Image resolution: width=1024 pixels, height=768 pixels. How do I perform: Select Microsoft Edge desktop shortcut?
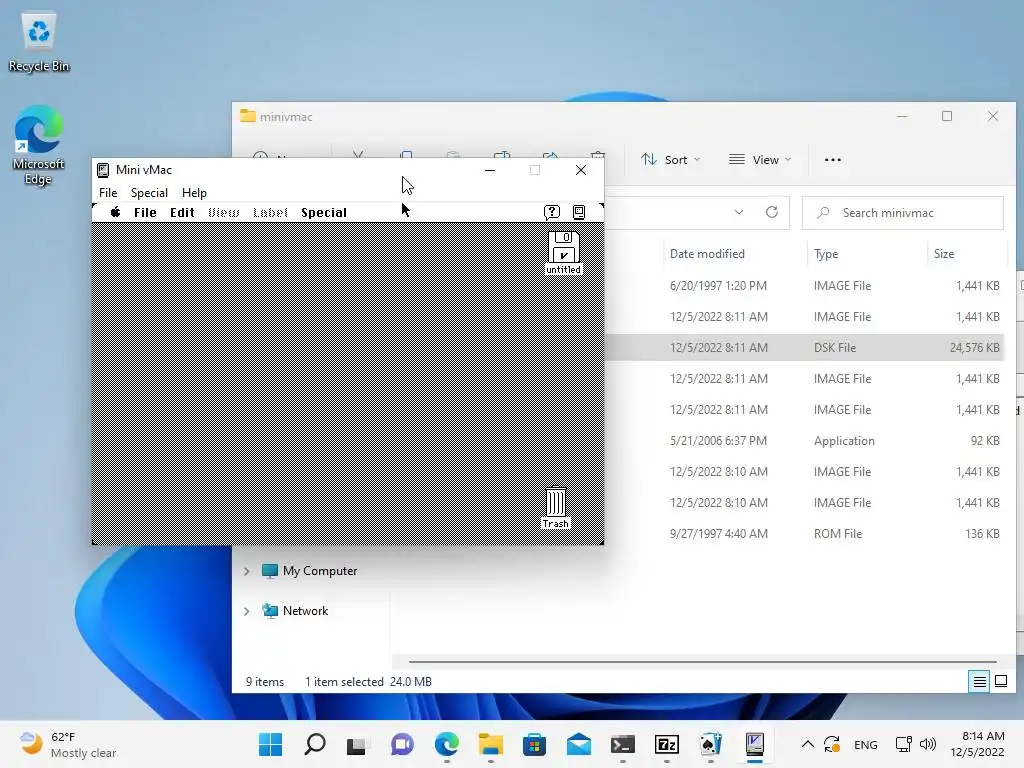39,146
